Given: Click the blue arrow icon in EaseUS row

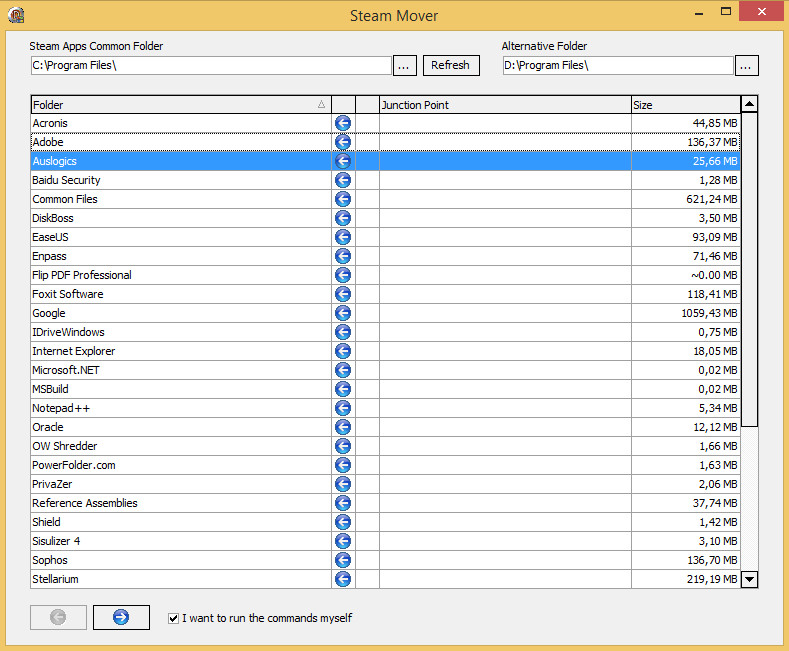Looking at the screenshot, I should point(343,237).
